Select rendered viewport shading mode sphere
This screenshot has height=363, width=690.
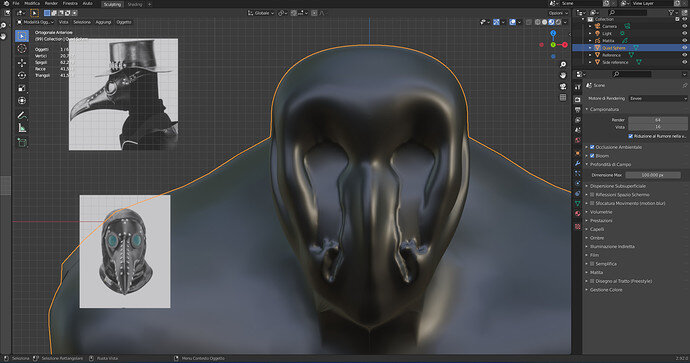(558, 22)
